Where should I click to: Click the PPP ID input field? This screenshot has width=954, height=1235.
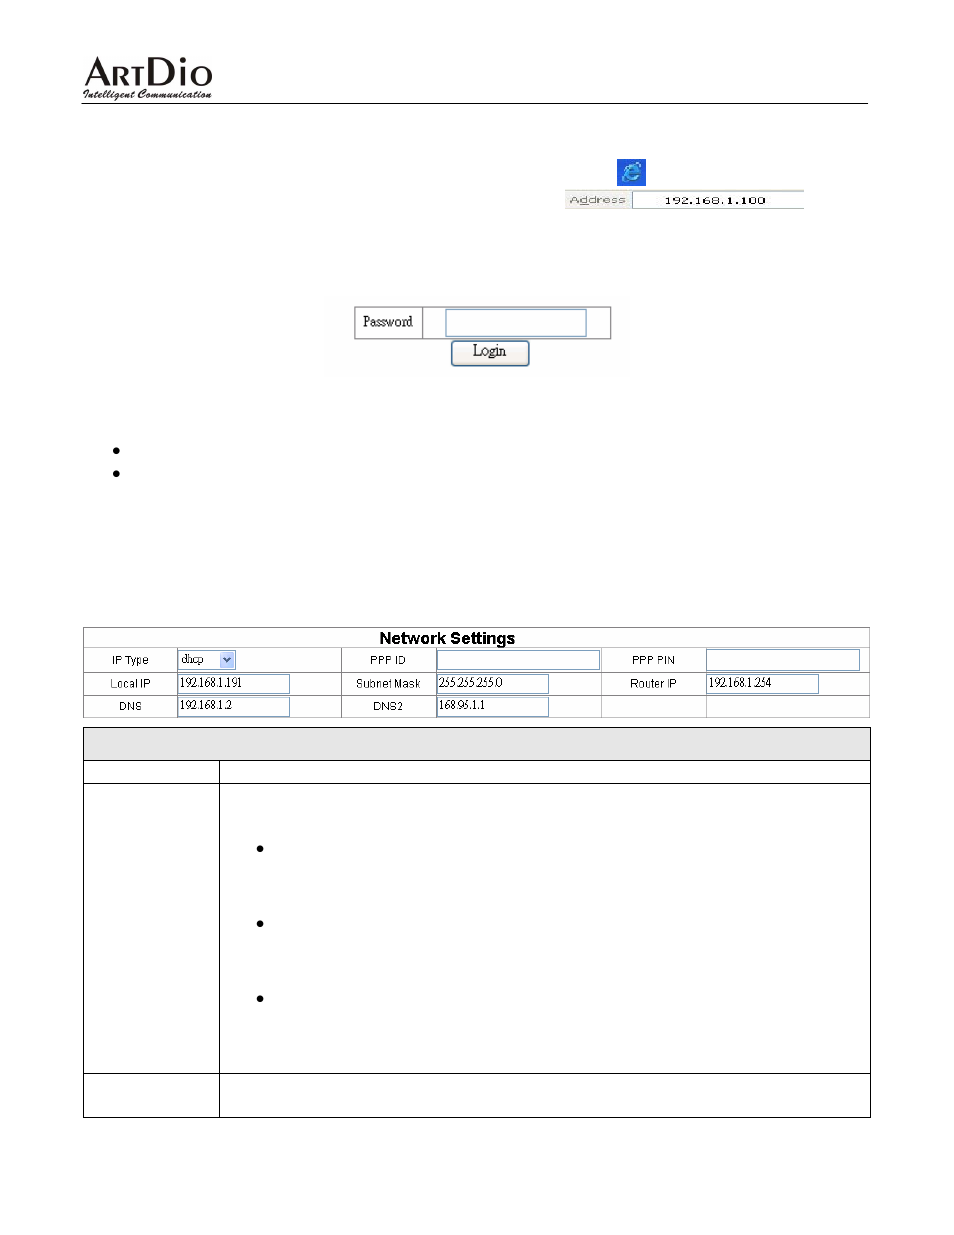coord(518,660)
